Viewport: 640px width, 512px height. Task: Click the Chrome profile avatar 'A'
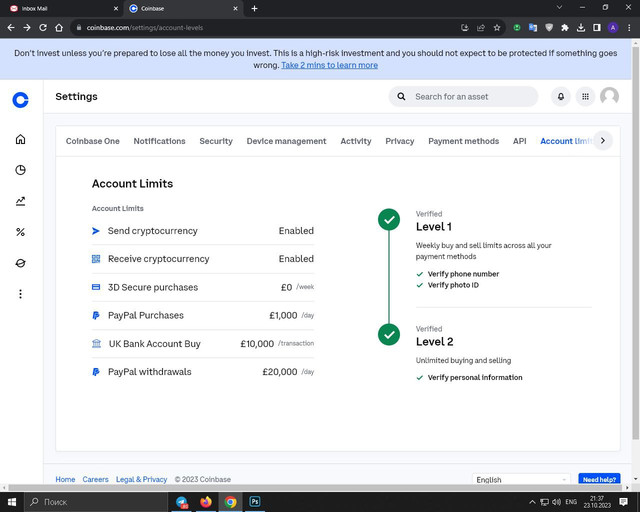coord(613,28)
